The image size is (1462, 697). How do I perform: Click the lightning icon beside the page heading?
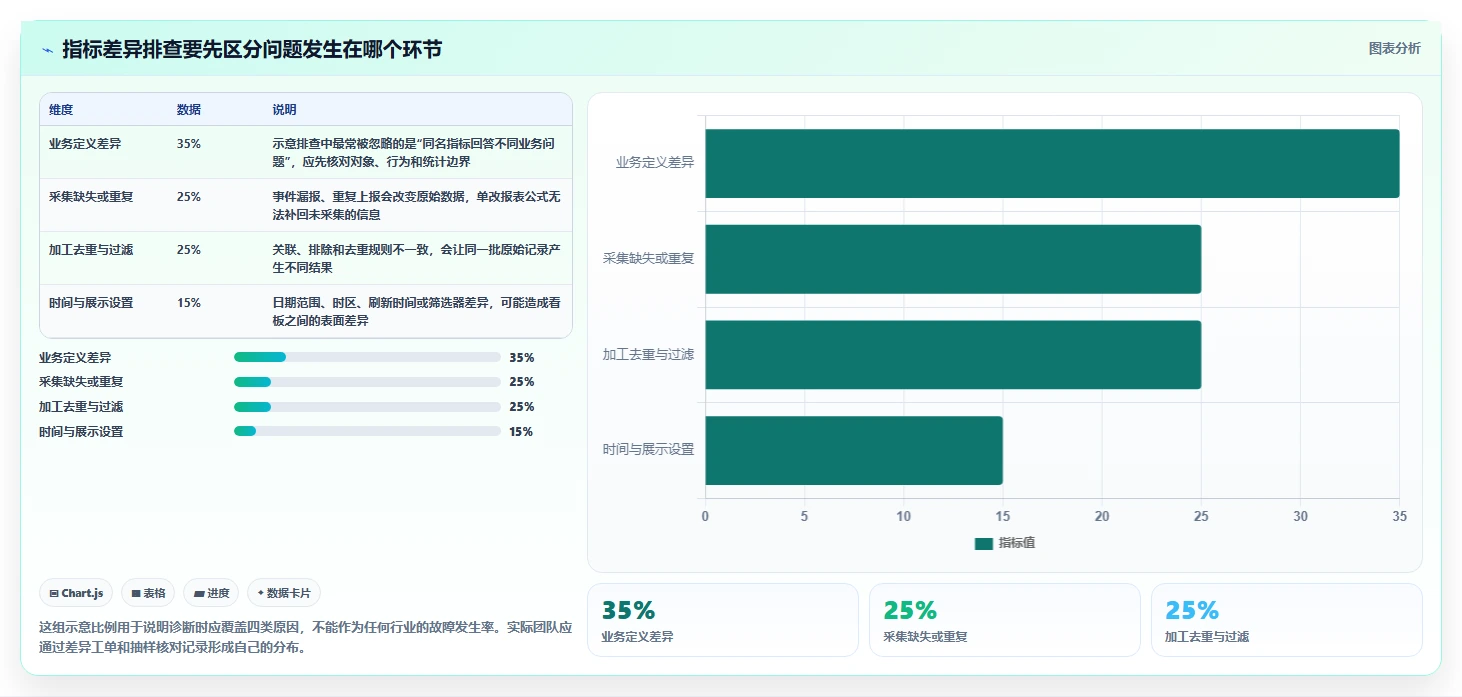(x=47, y=50)
